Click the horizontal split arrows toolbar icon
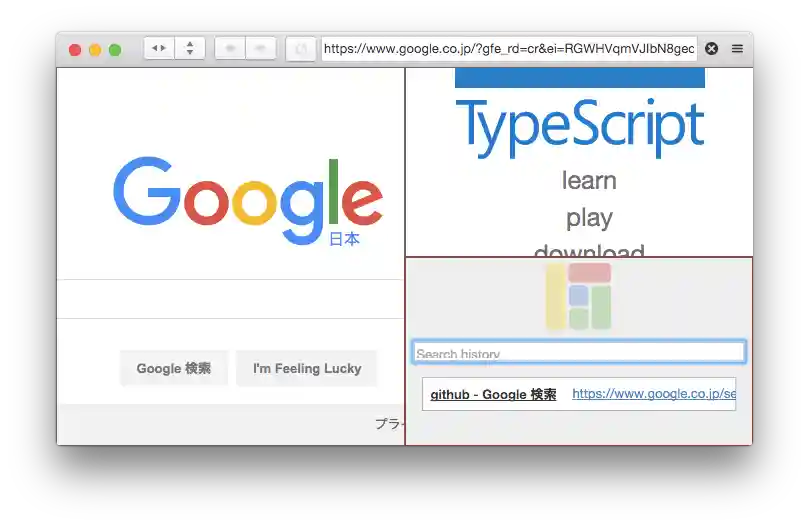 tap(159, 49)
